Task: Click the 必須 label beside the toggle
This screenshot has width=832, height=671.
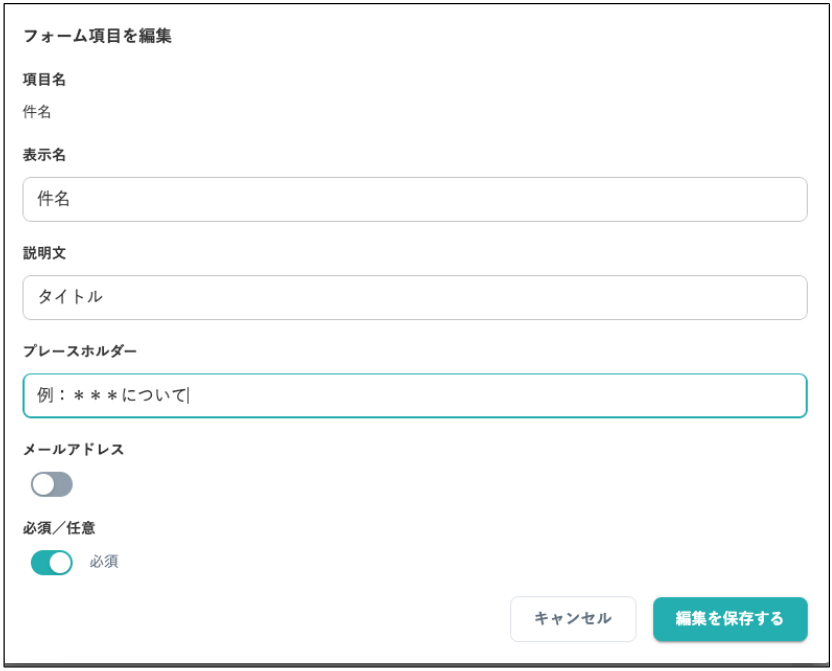Action: coord(104,562)
